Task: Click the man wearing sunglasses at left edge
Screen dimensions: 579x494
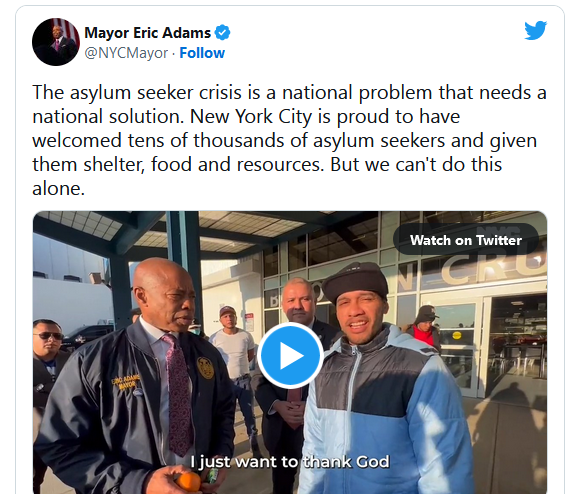Action: point(48,369)
